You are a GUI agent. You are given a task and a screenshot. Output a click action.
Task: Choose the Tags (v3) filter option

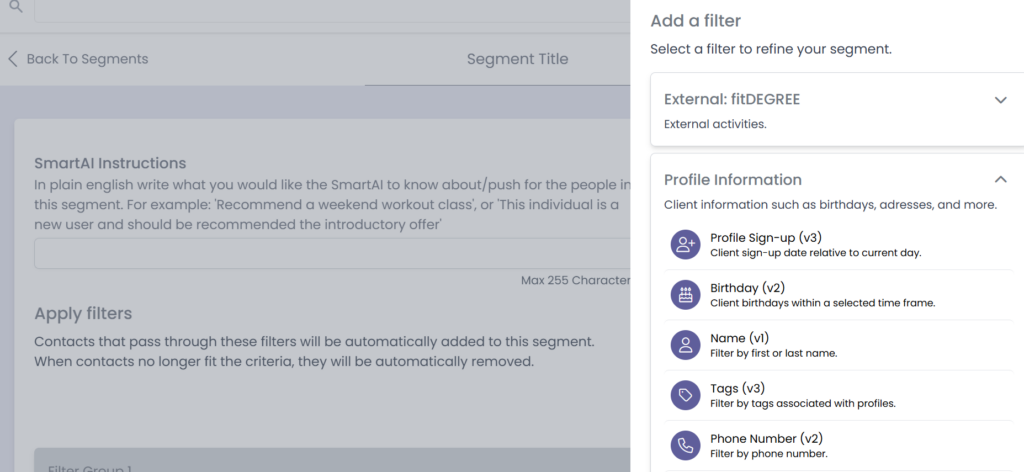click(x=738, y=388)
